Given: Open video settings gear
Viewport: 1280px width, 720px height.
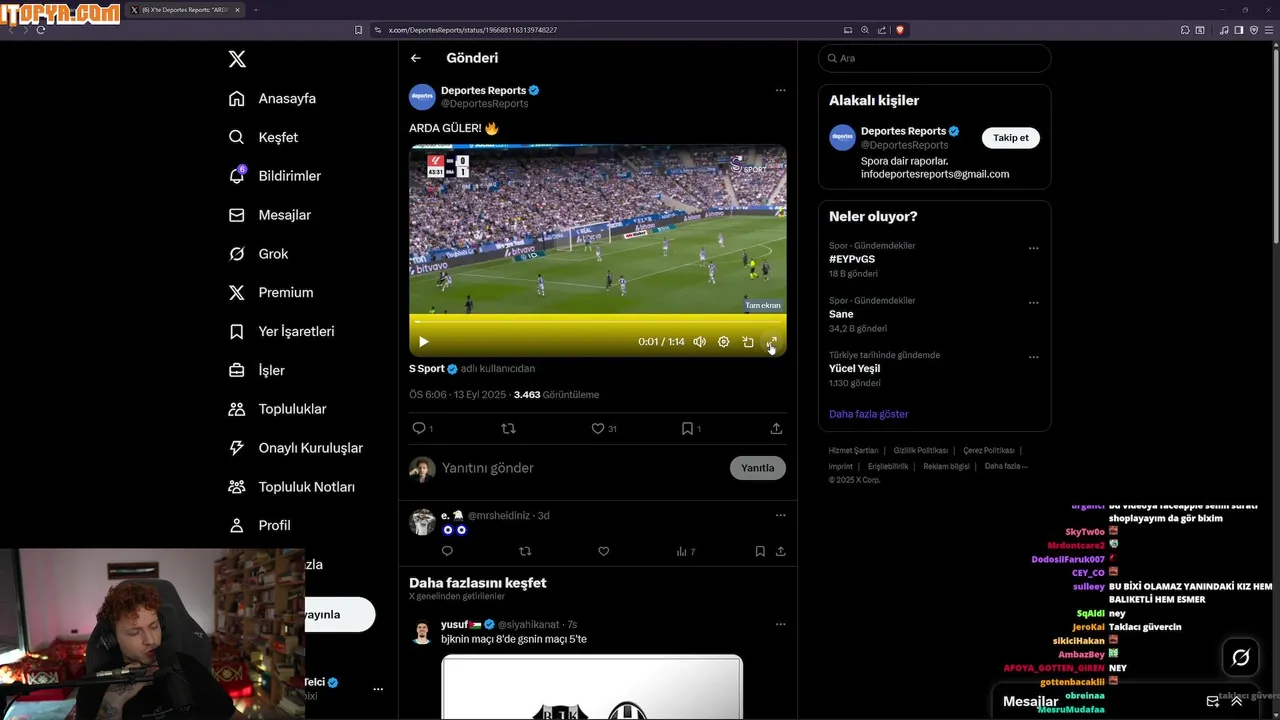Looking at the screenshot, I should coord(724,342).
